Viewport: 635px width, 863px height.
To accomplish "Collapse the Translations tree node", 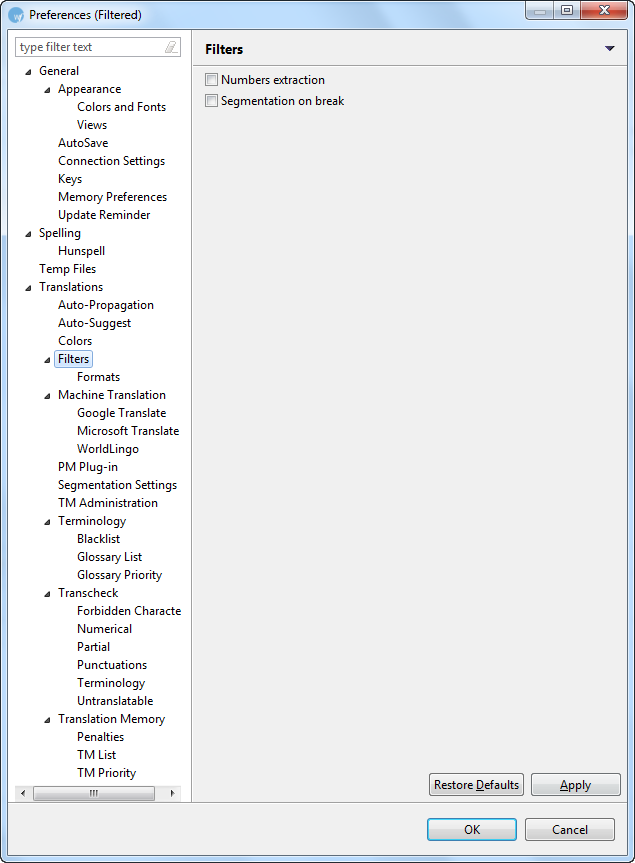I will click(x=29, y=288).
